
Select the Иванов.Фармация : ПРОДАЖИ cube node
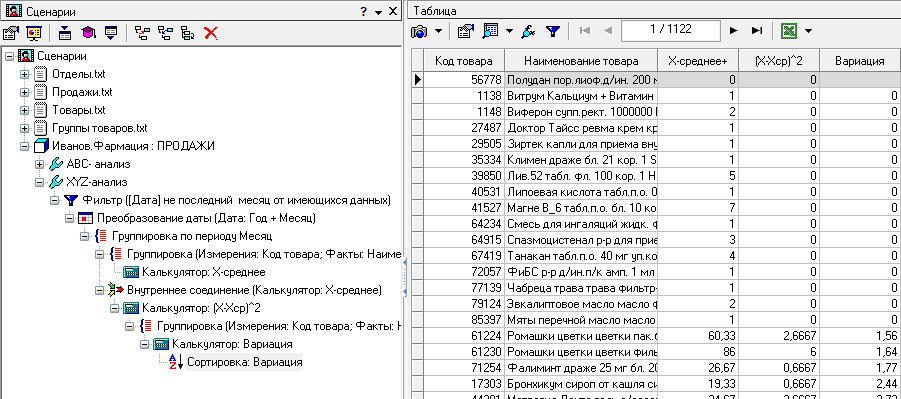coord(133,146)
